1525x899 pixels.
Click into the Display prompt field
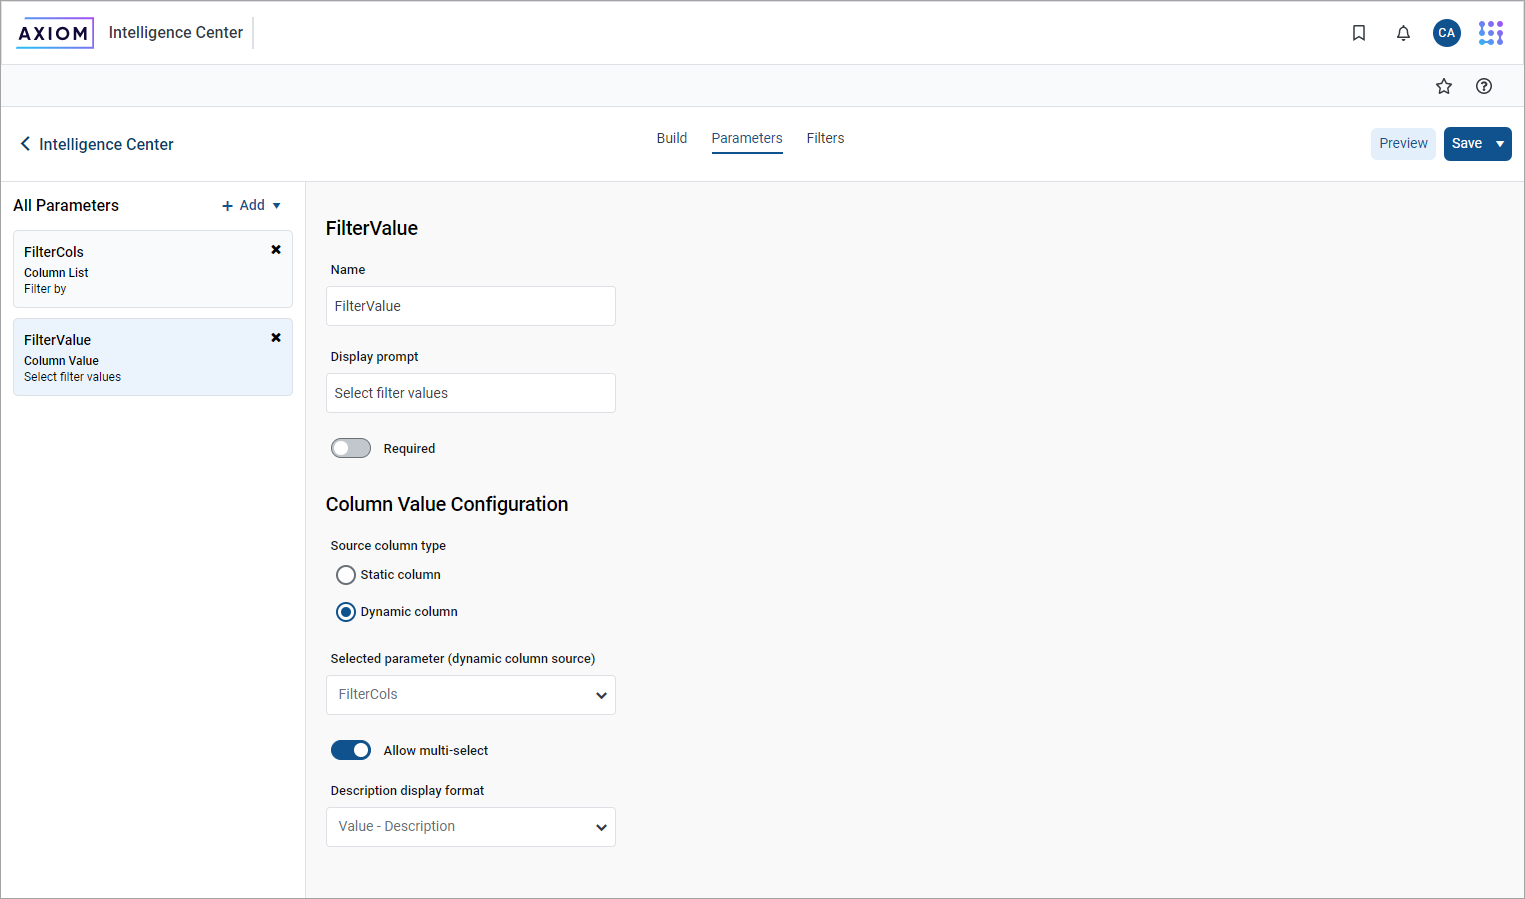click(470, 393)
